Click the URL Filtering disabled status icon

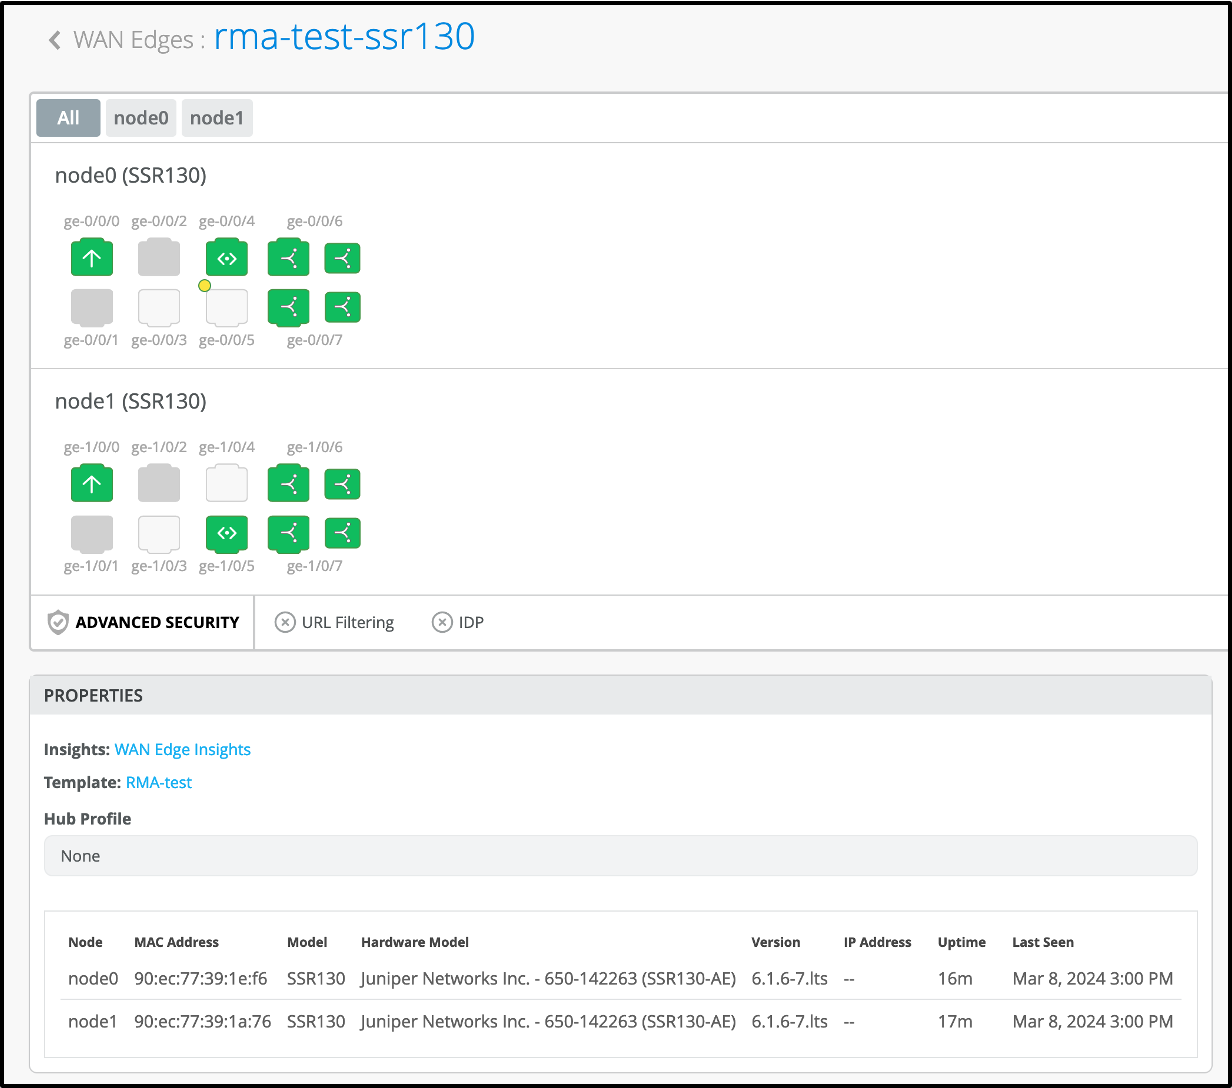pyautogui.click(x=285, y=622)
